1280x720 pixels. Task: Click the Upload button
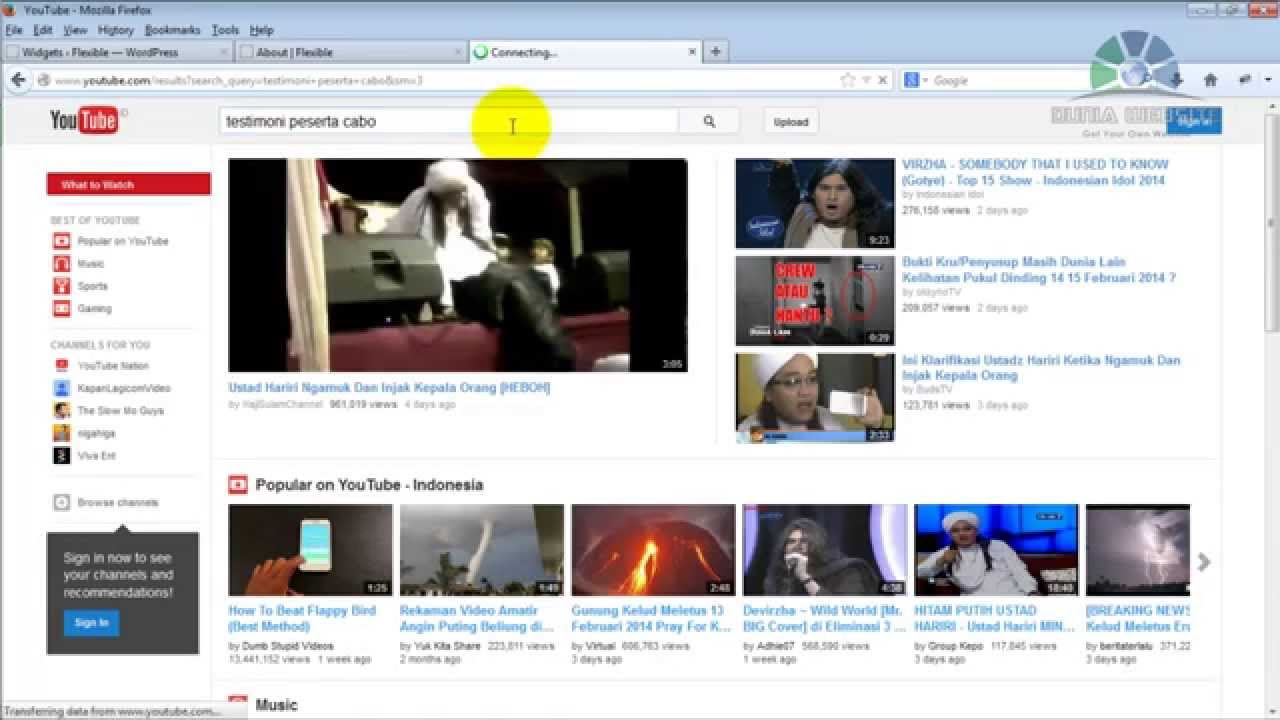(791, 122)
